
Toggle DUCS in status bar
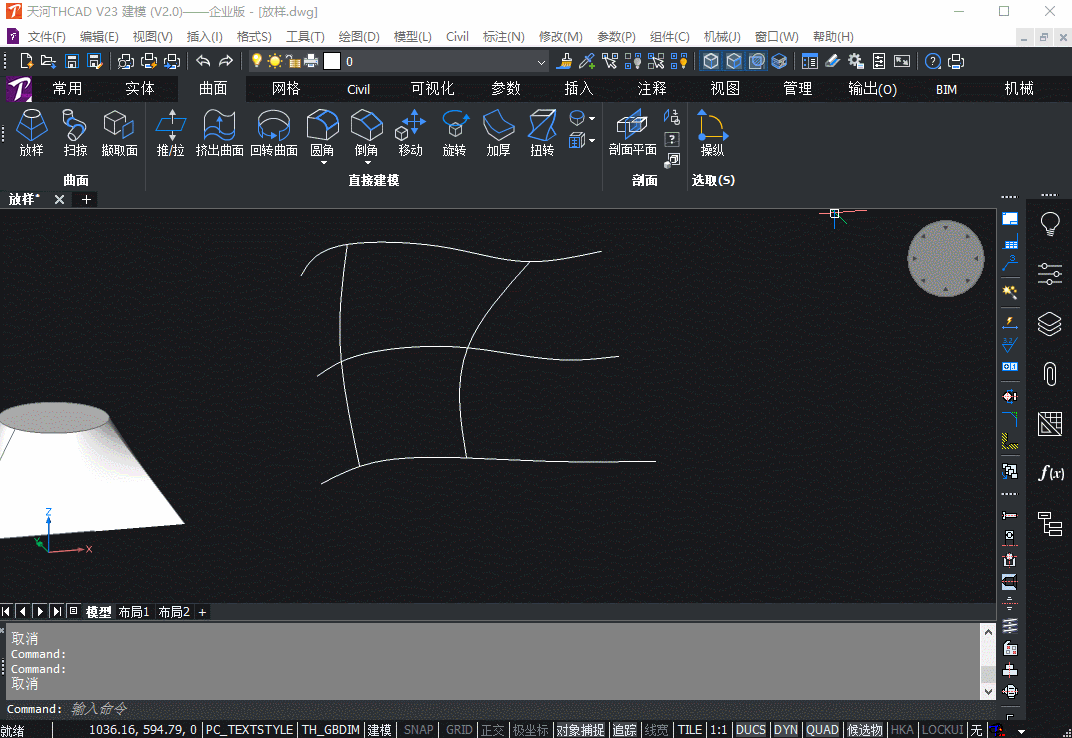[x=750, y=730]
